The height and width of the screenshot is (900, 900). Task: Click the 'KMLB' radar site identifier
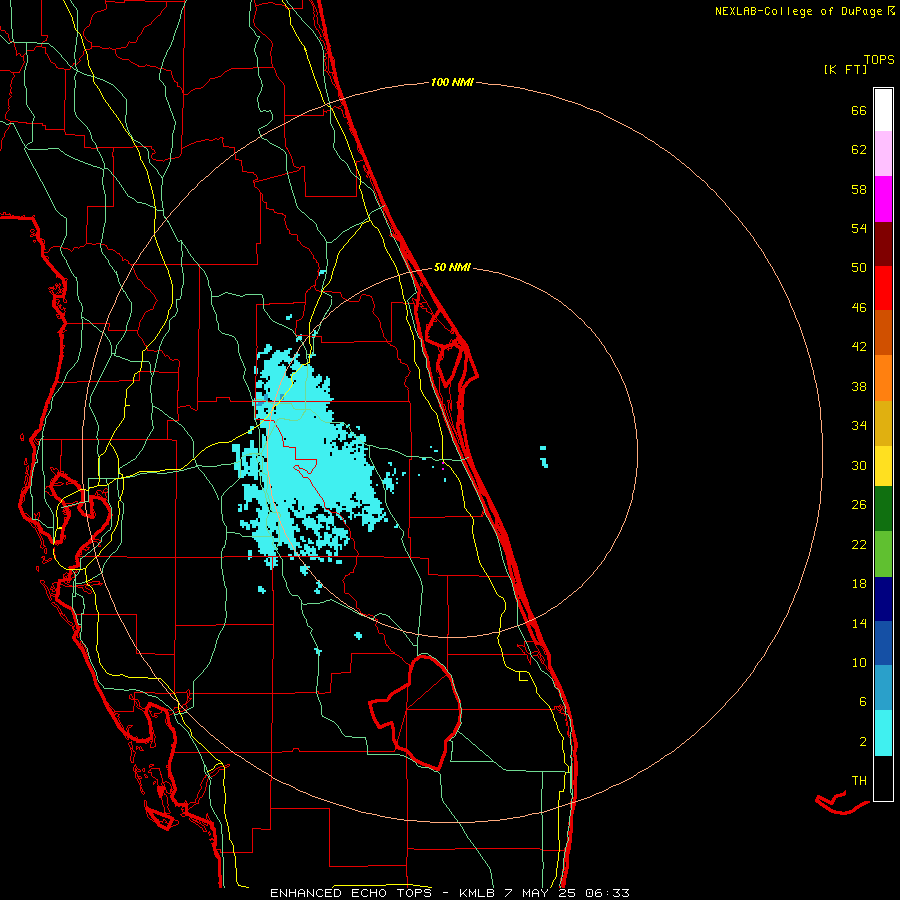pos(477,893)
